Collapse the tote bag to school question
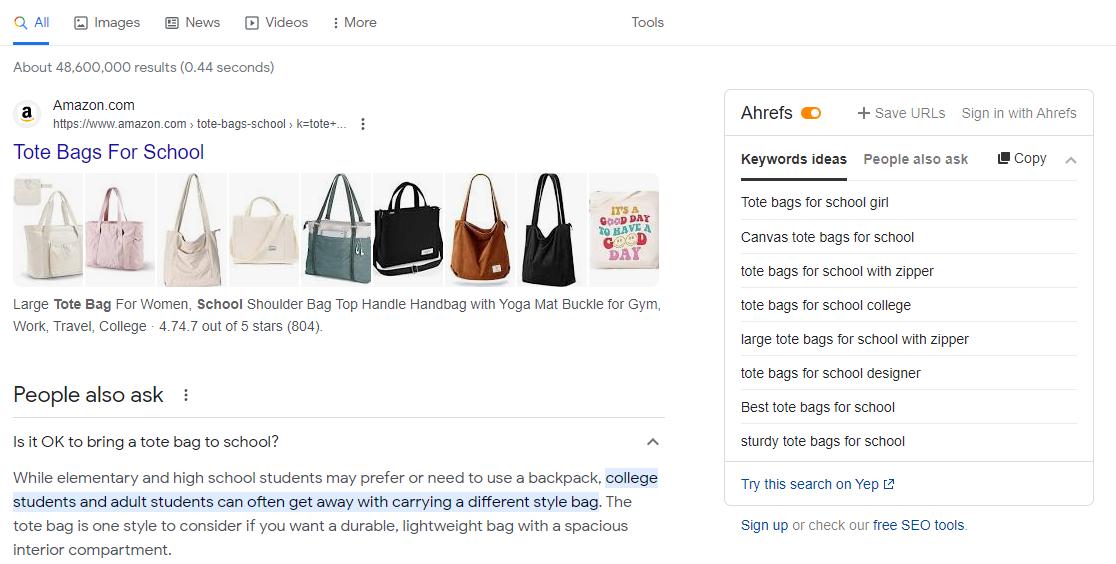The height and width of the screenshot is (564, 1116). click(x=653, y=442)
